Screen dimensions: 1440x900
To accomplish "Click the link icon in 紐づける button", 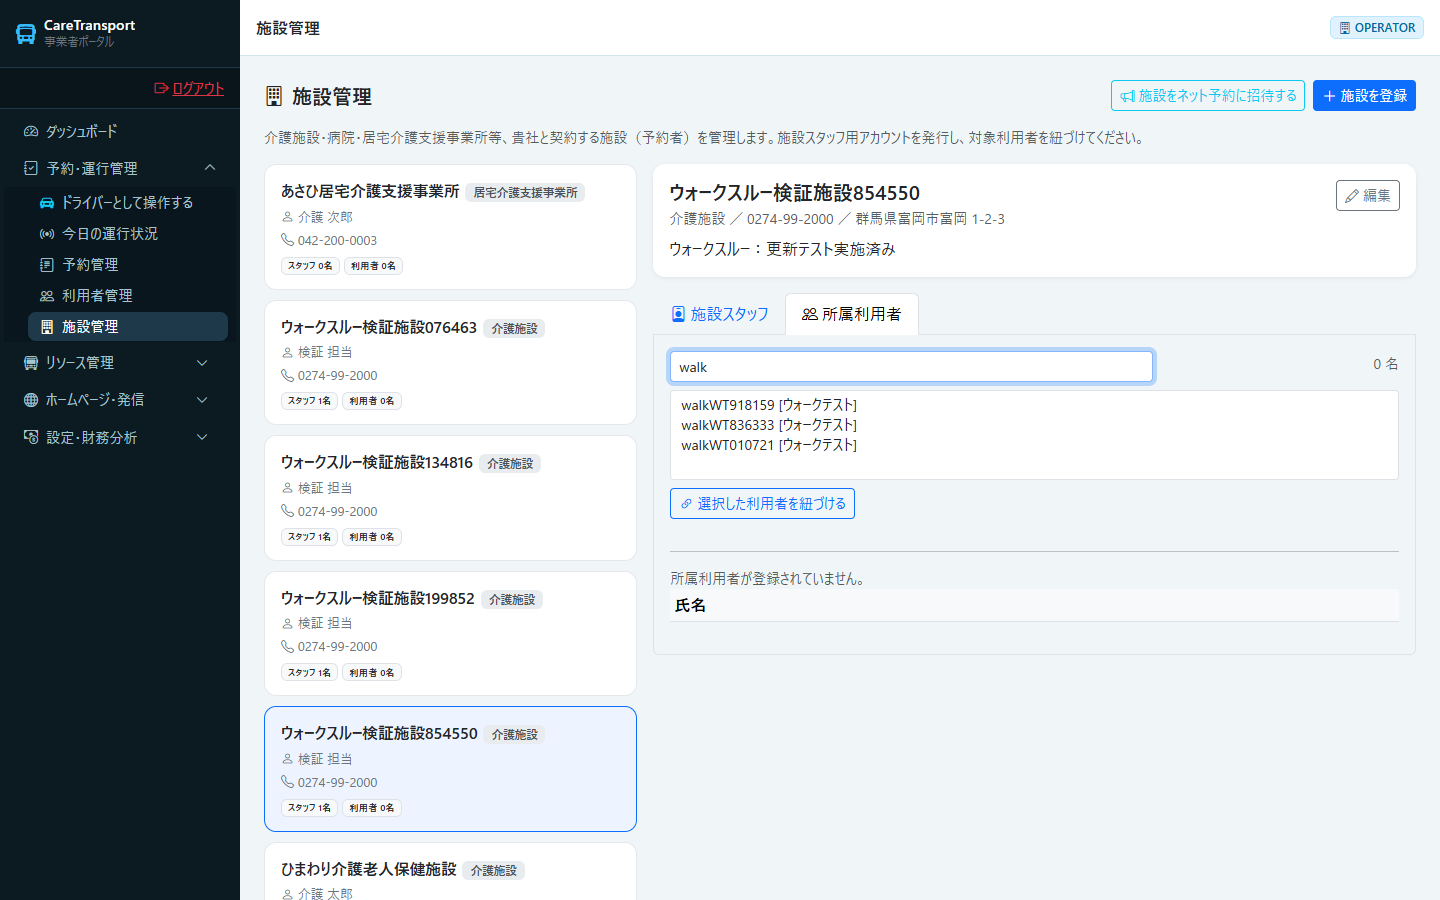I will click(x=686, y=504).
